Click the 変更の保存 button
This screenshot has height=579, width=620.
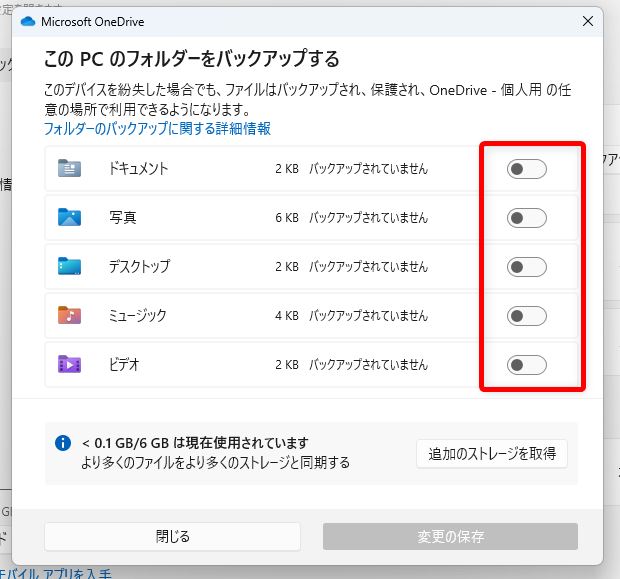(x=450, y=536)
